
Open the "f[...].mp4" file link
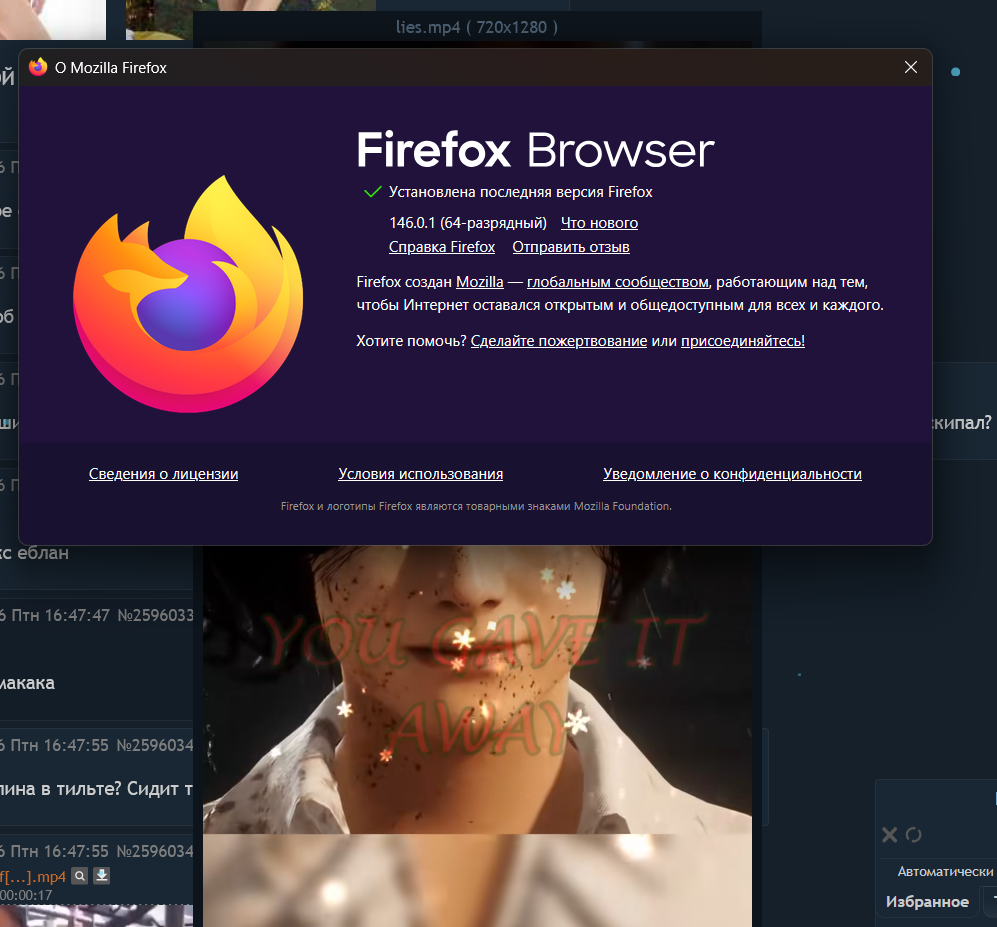(x=33, y=877)
